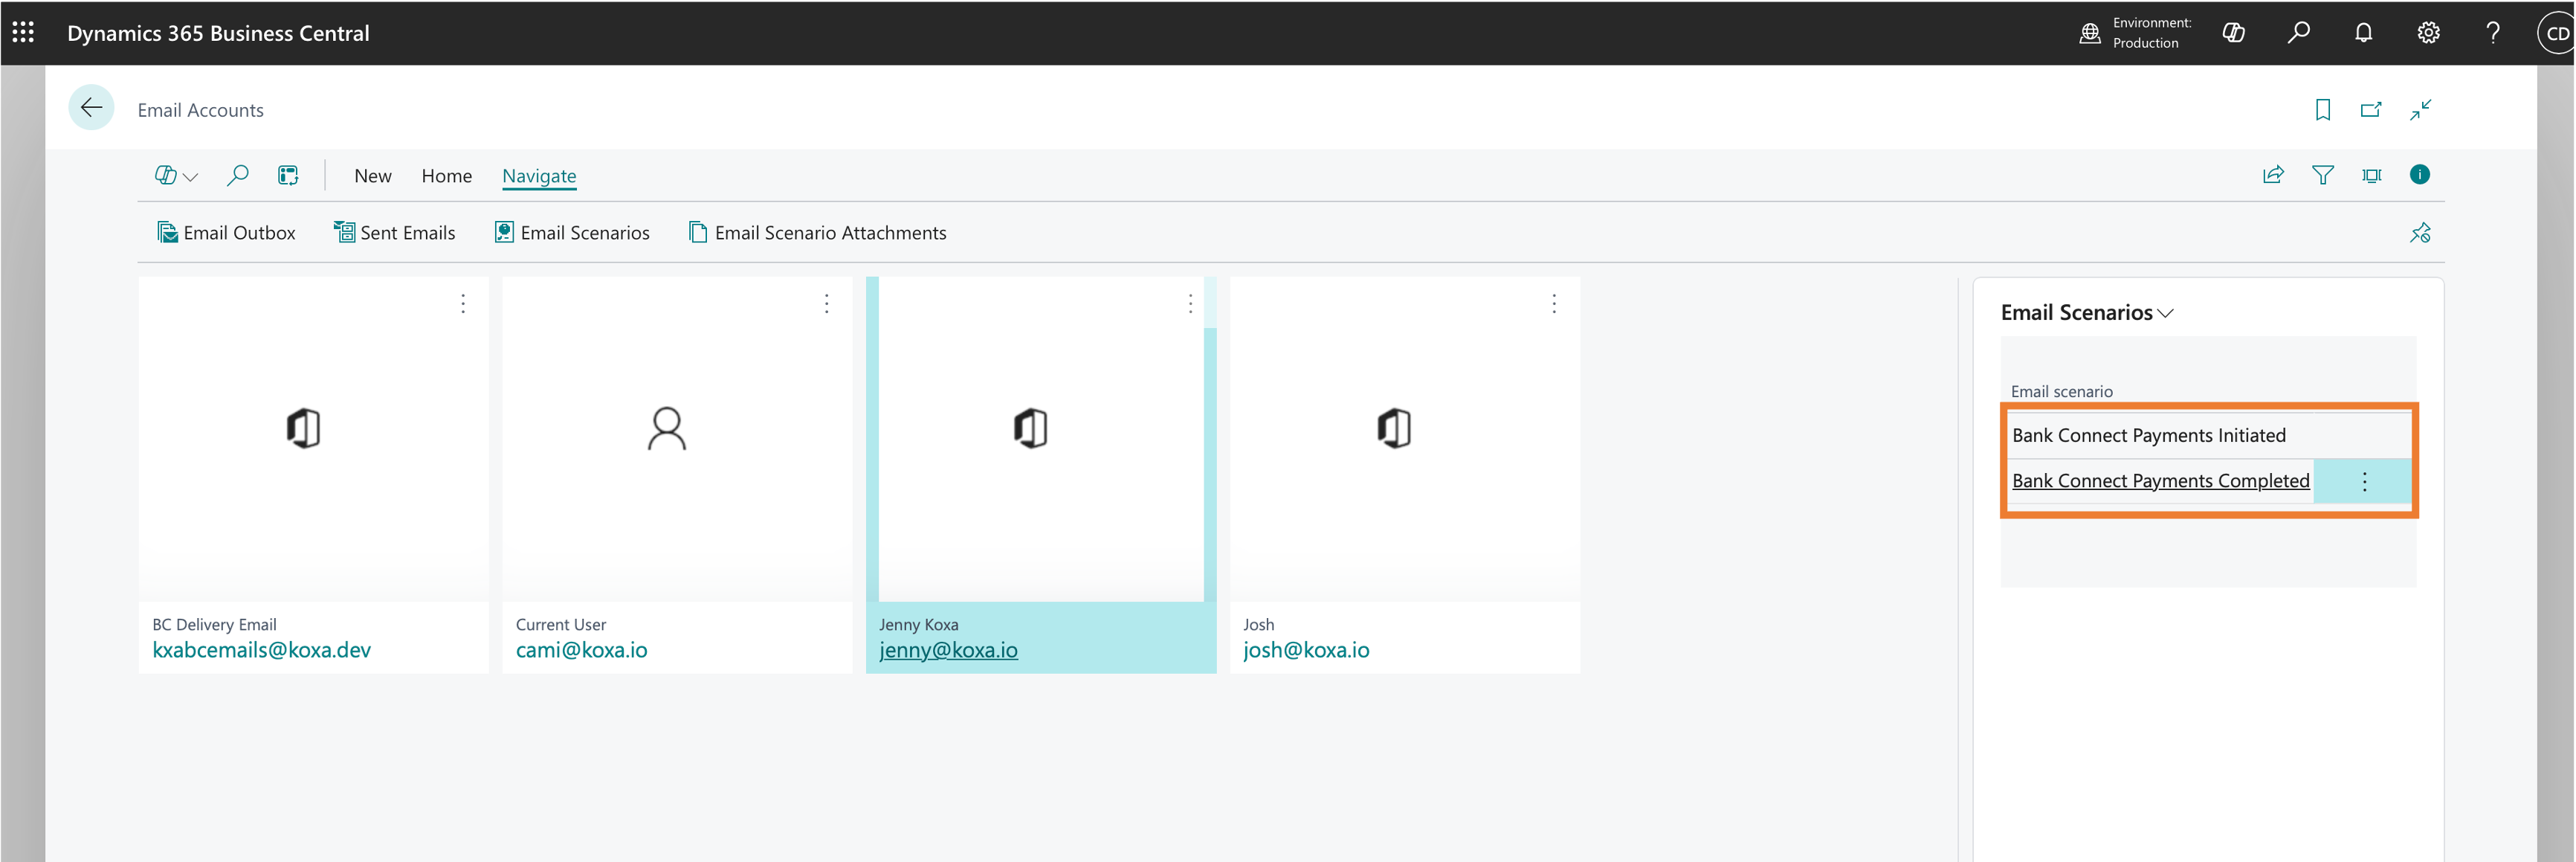The image size is (2576, 862).
Task: Open more options for BC Delivery Email card
Action: click(x=463, y=304)
